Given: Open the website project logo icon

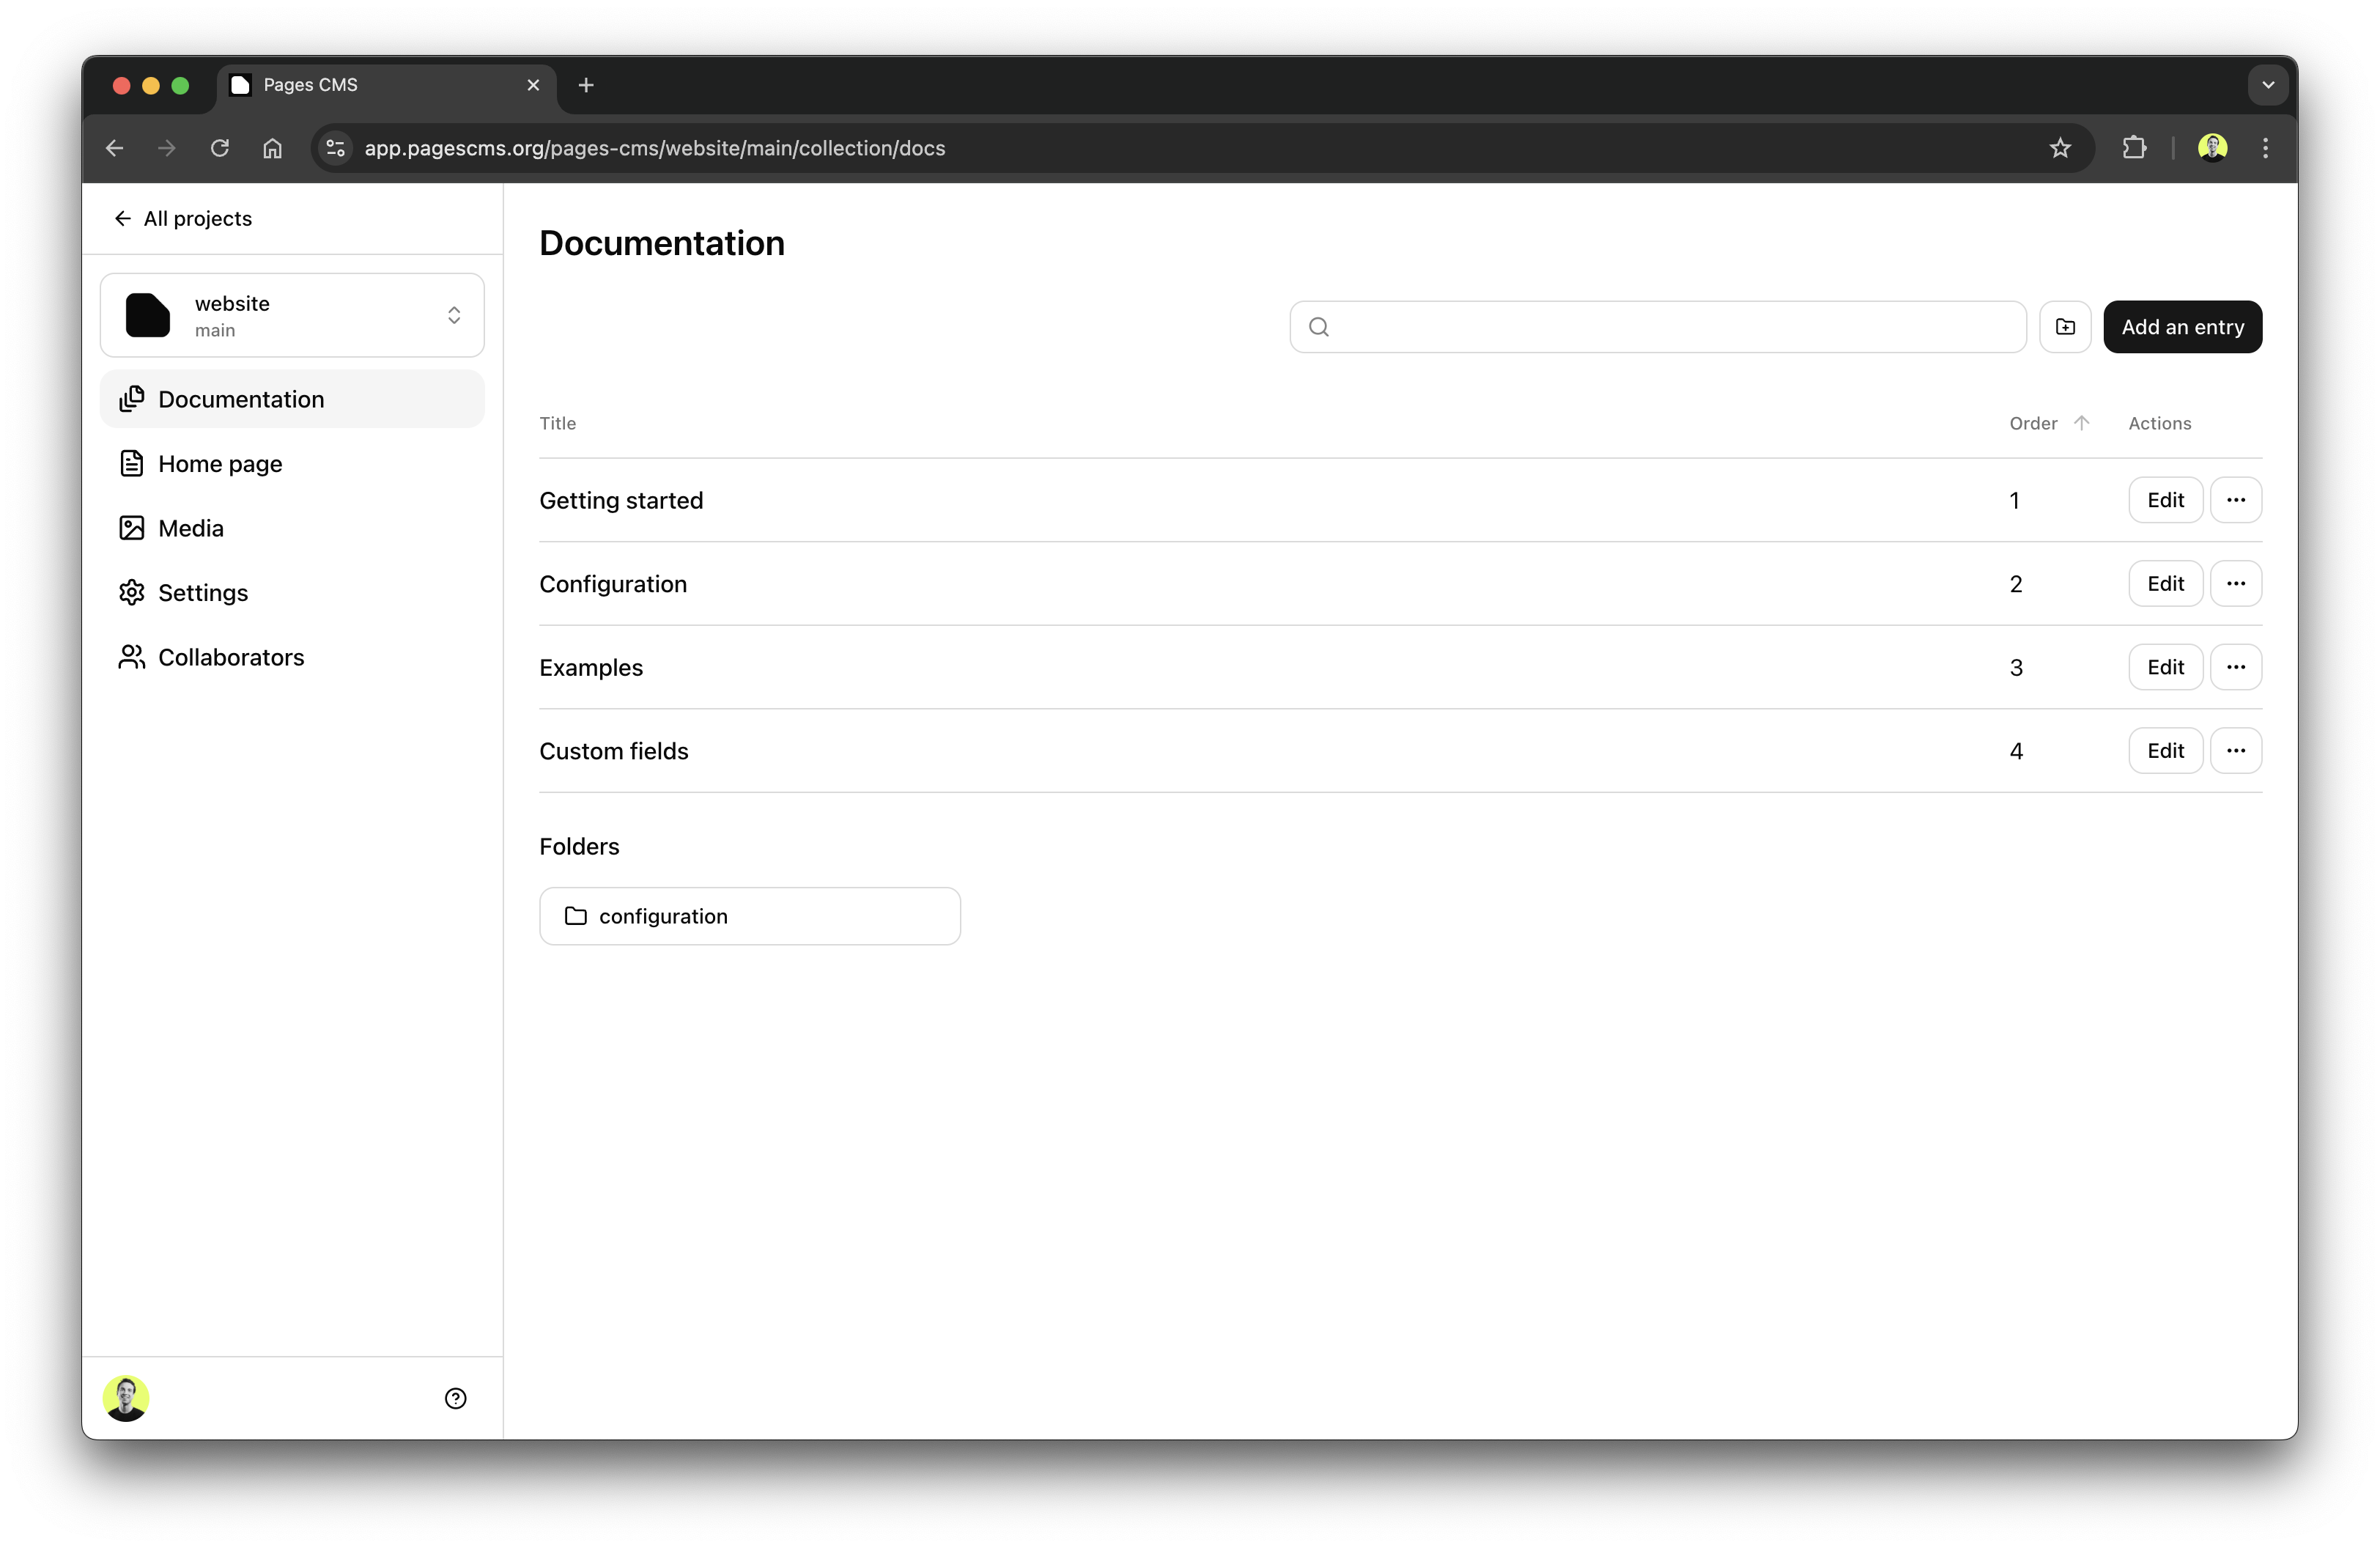Looking at the screenshot, I should (148, 314).
